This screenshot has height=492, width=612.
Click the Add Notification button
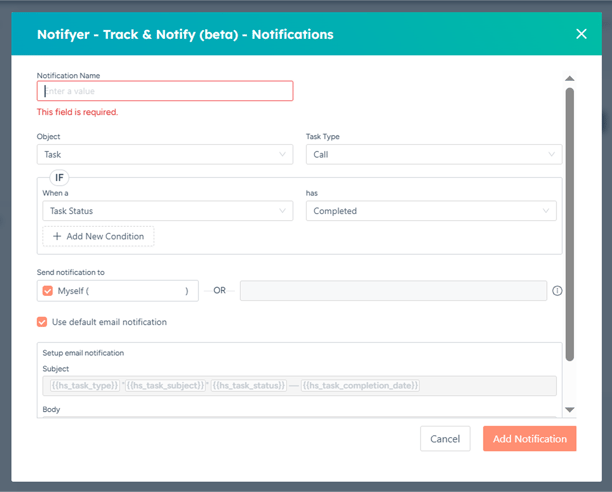[x=530, y=439]
